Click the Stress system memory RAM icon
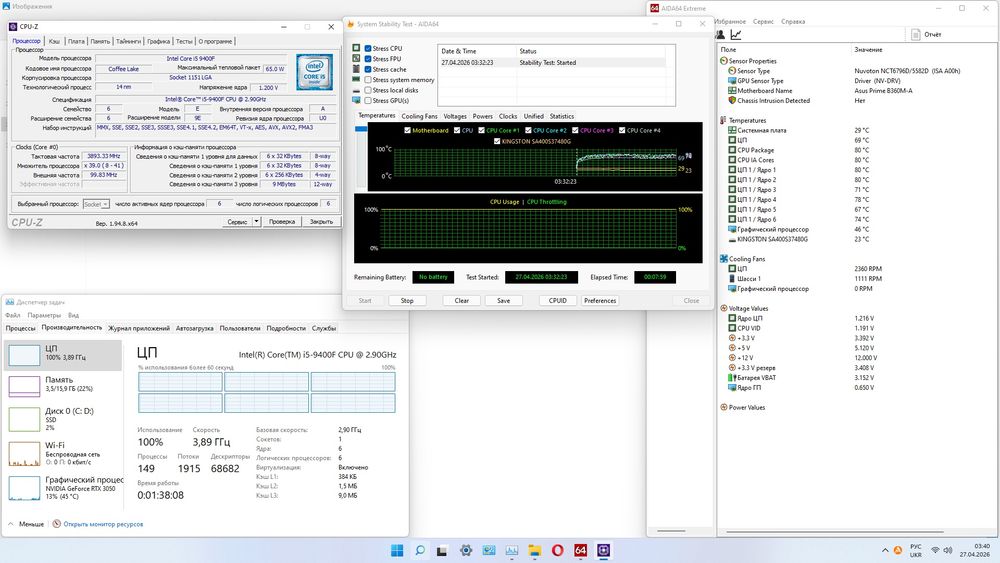1000x563 pixels. click(357, 80)
